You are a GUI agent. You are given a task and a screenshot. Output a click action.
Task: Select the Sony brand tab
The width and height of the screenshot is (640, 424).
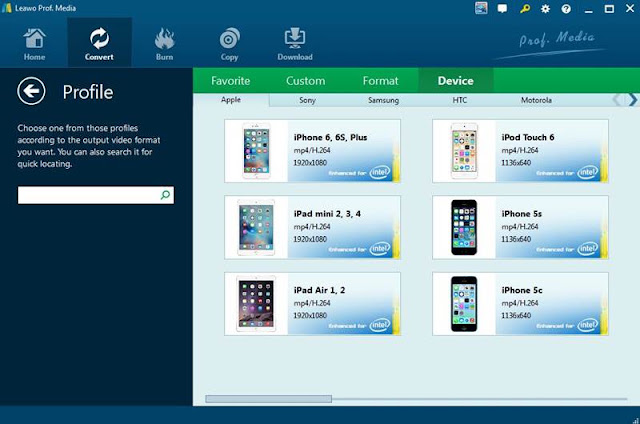pyautogui.click(x=307, y=100)
